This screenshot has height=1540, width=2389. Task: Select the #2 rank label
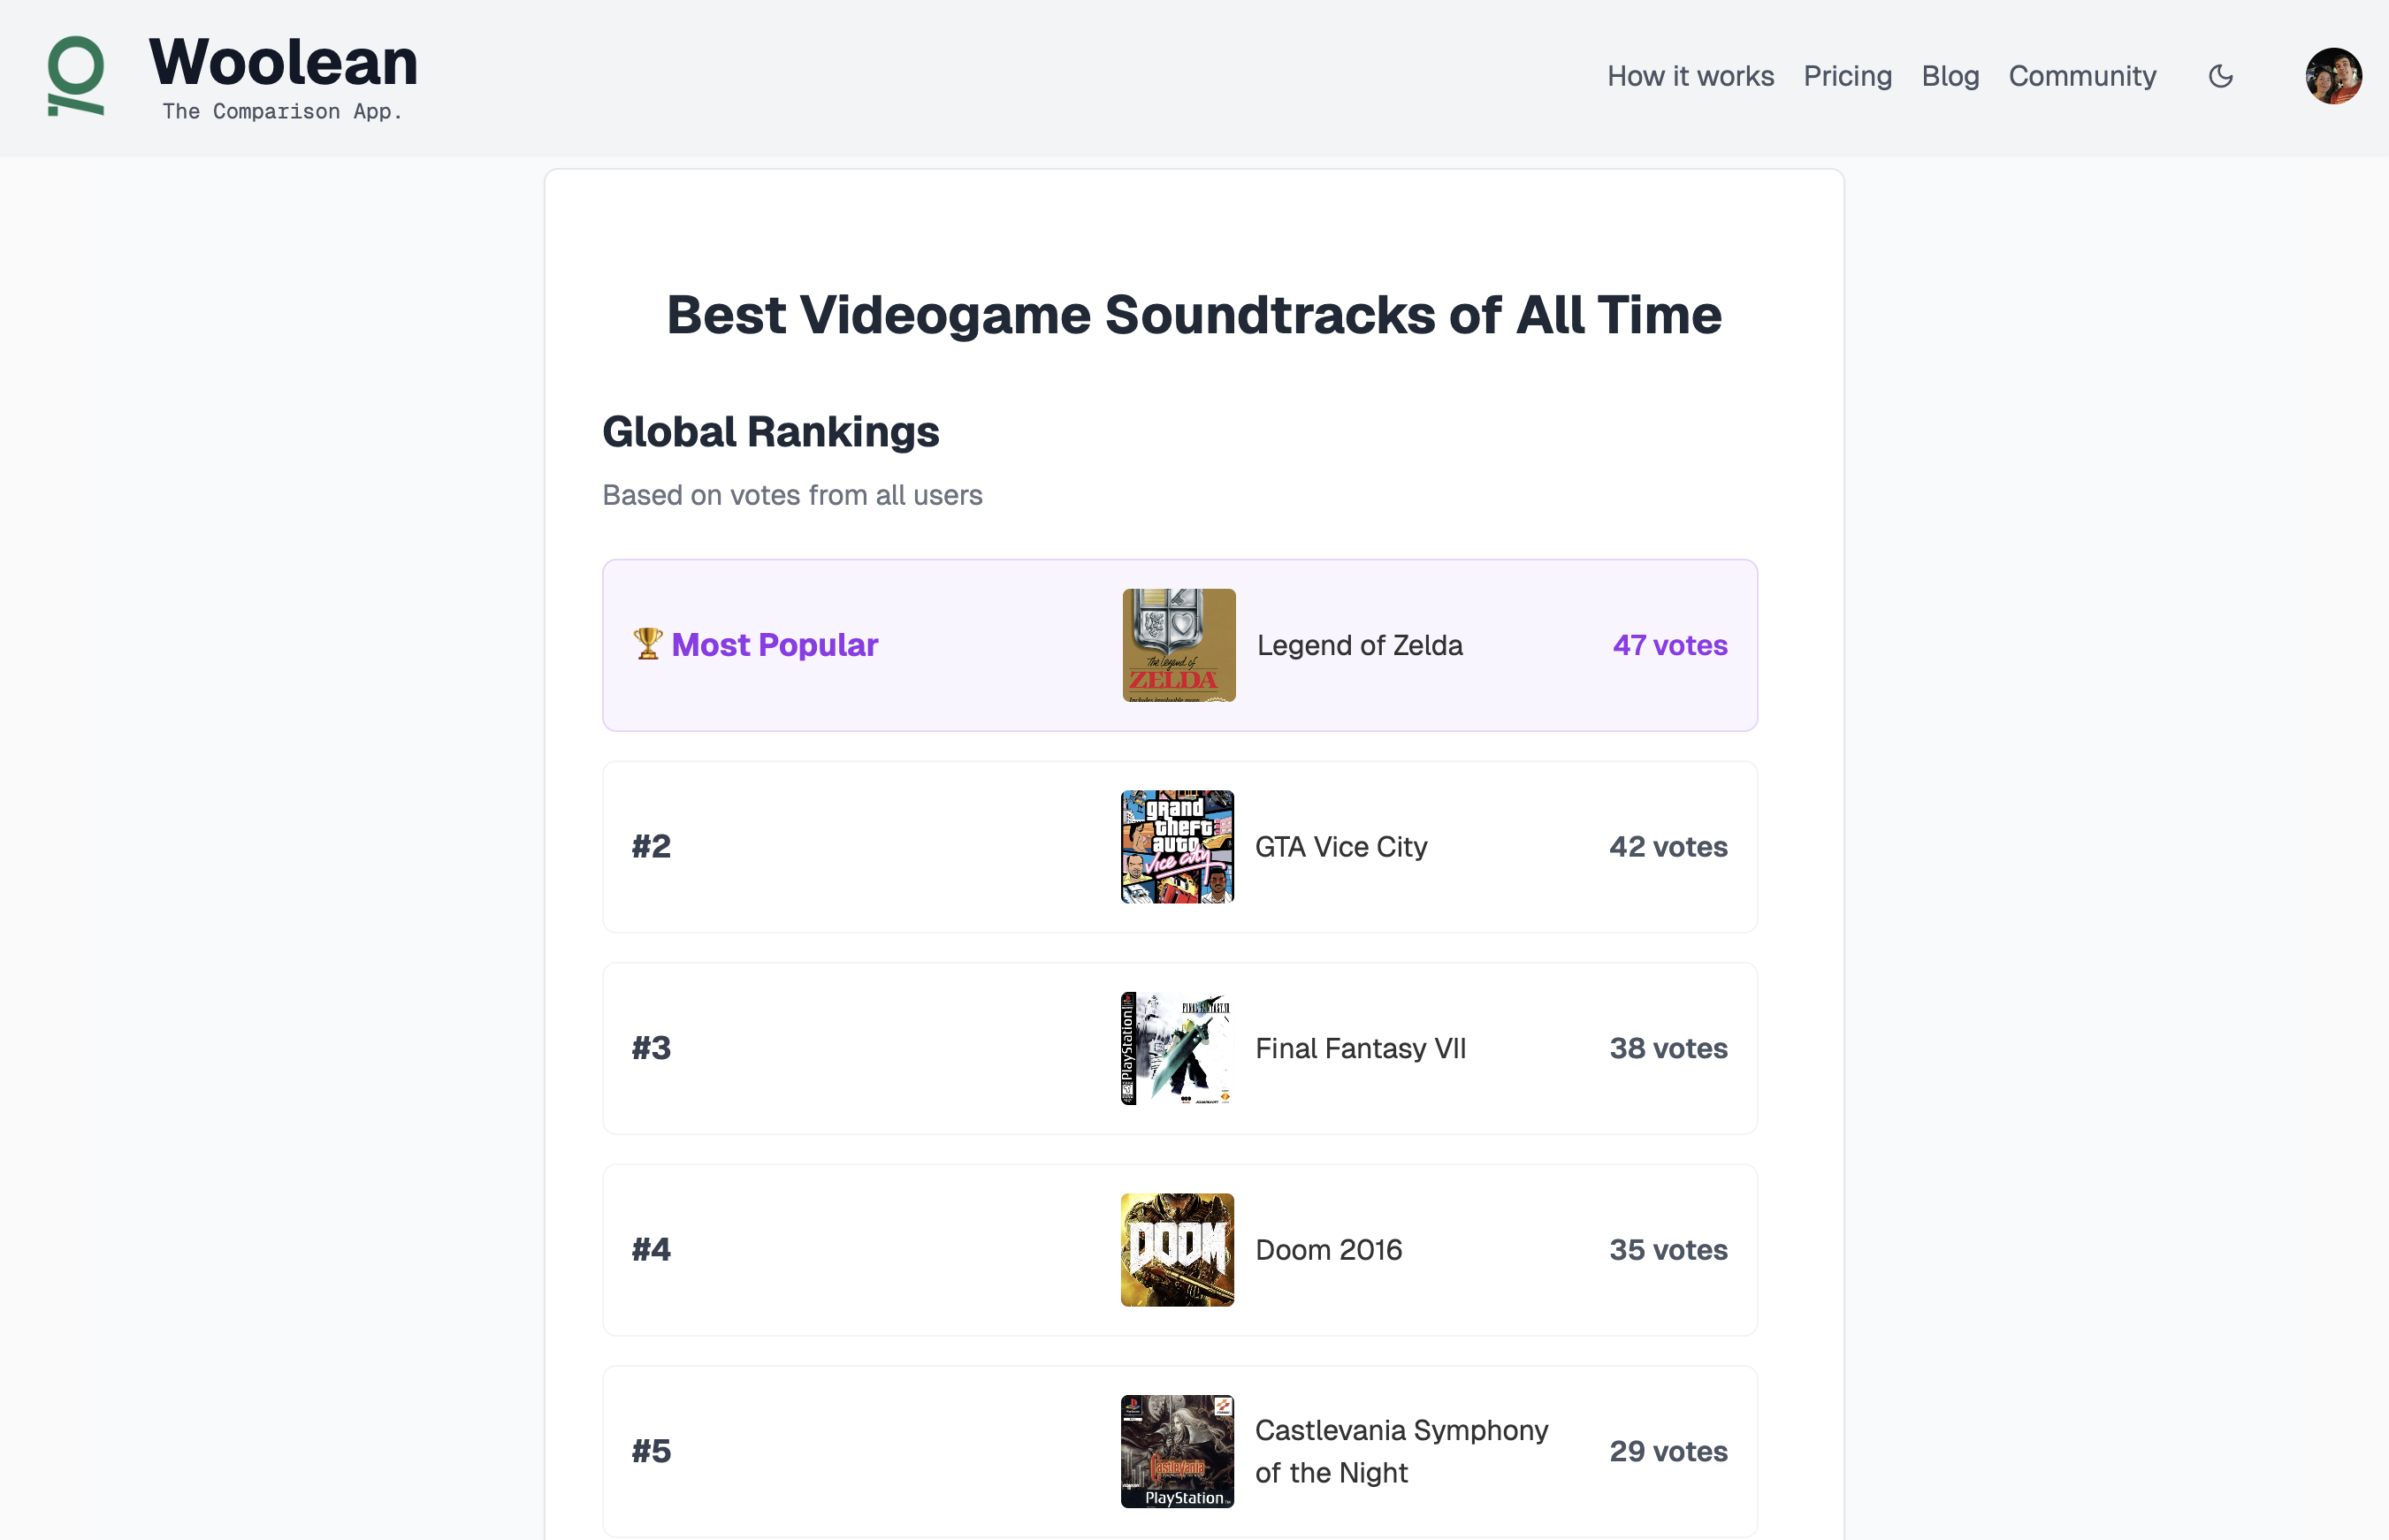(651, 847)
